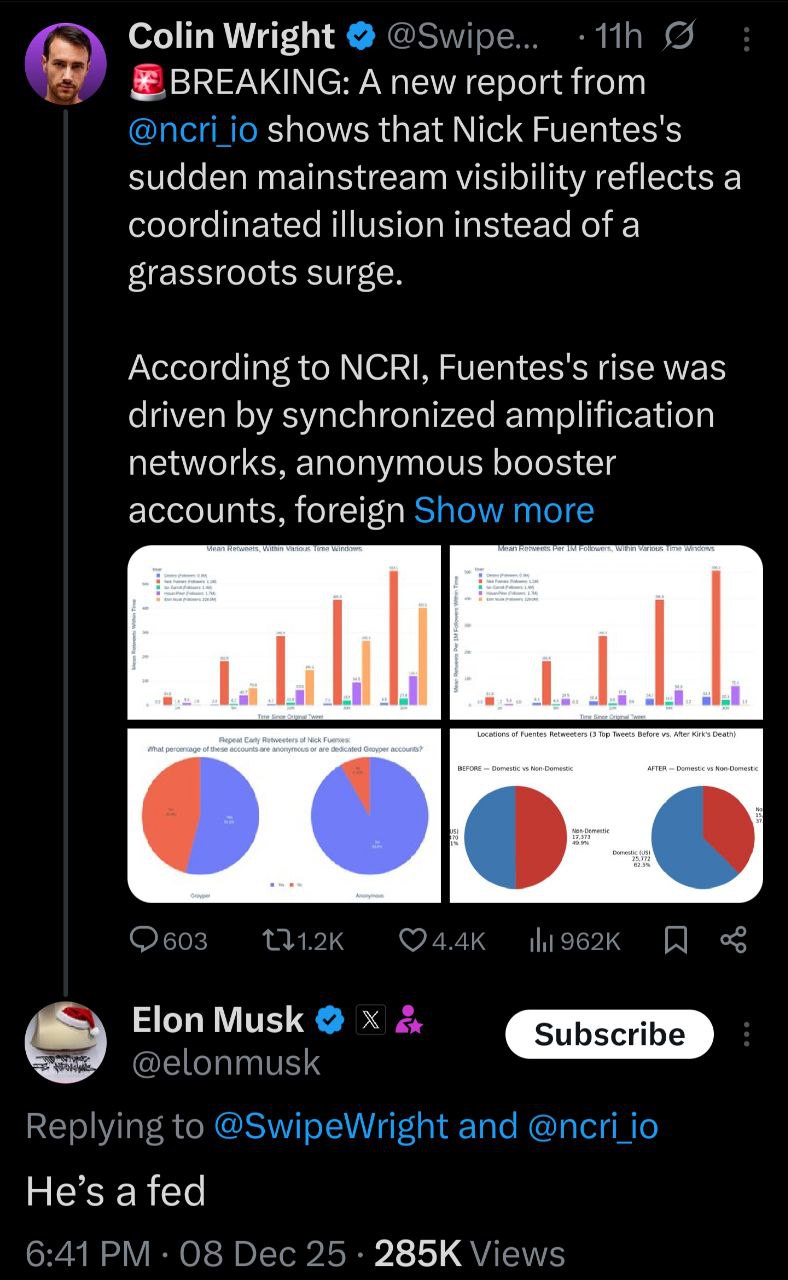Image resolution: width=788 pixels, height=1280 pixels.
Task: Click Elon Musk's blue verified badge
Action: pos(329,1020)
